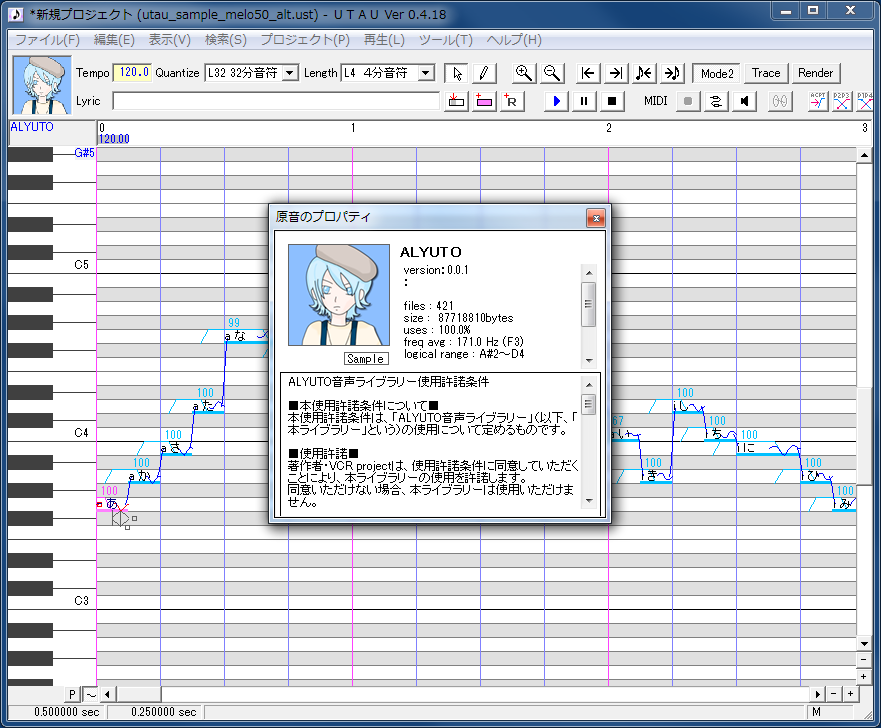Click the license text scrollbar thumb
Screen dimensions: 881x728
tap(588, 404)
